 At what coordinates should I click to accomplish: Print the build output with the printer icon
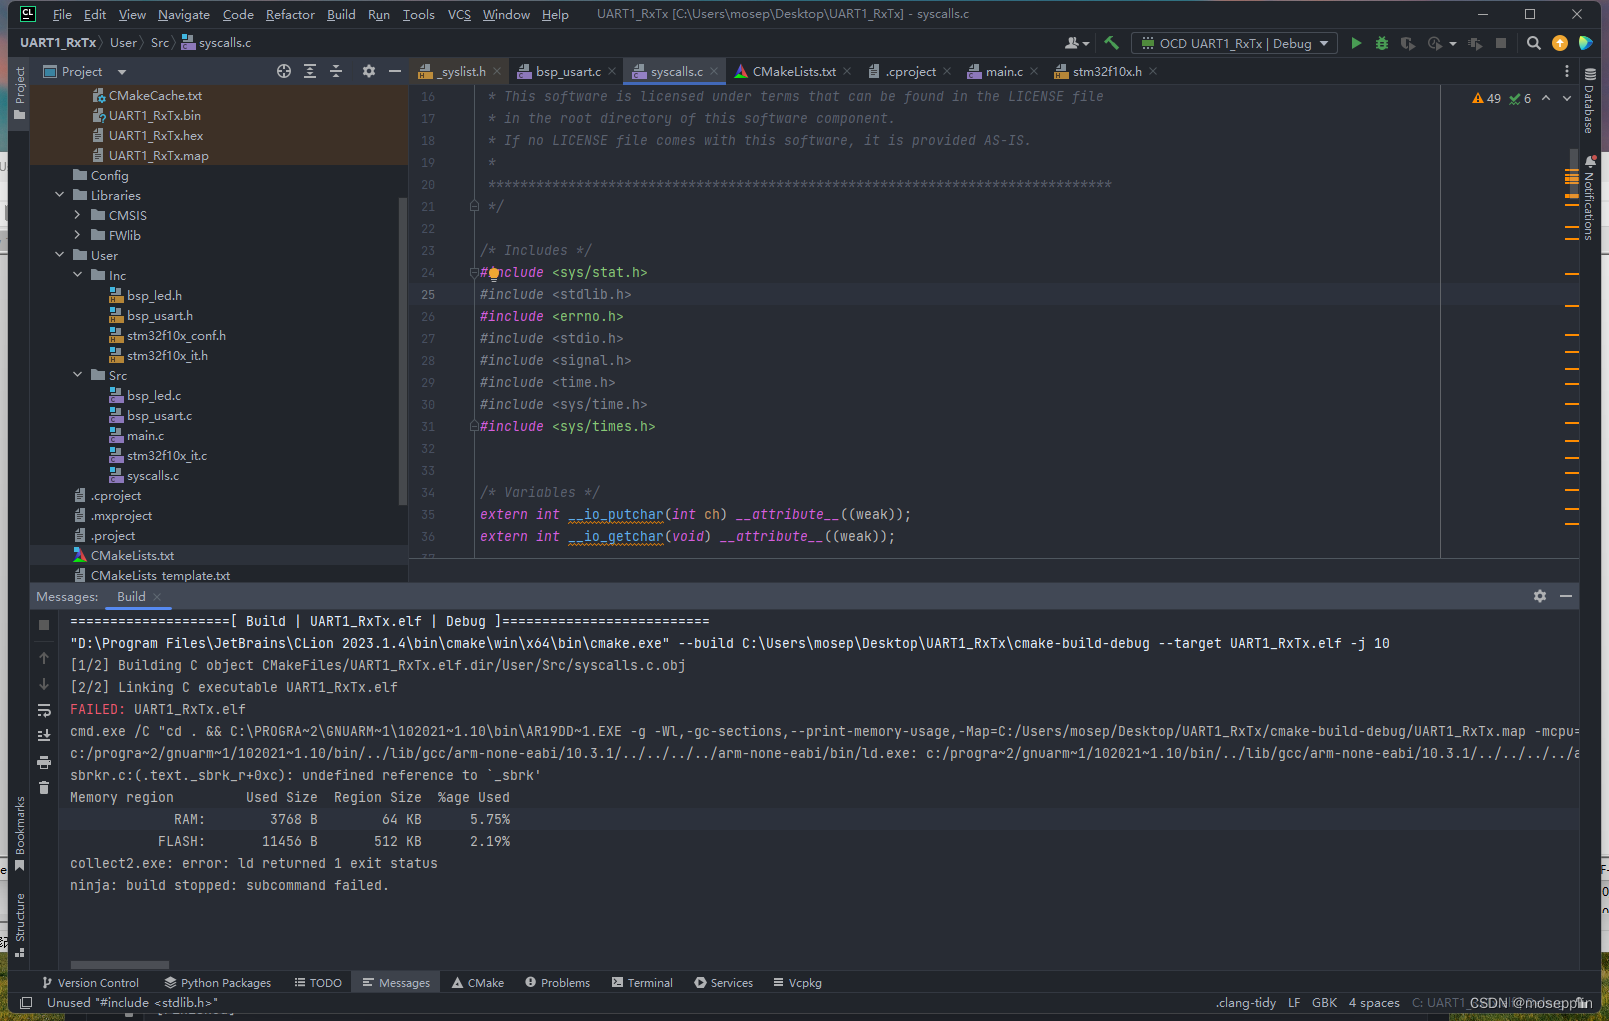(44, 762)
